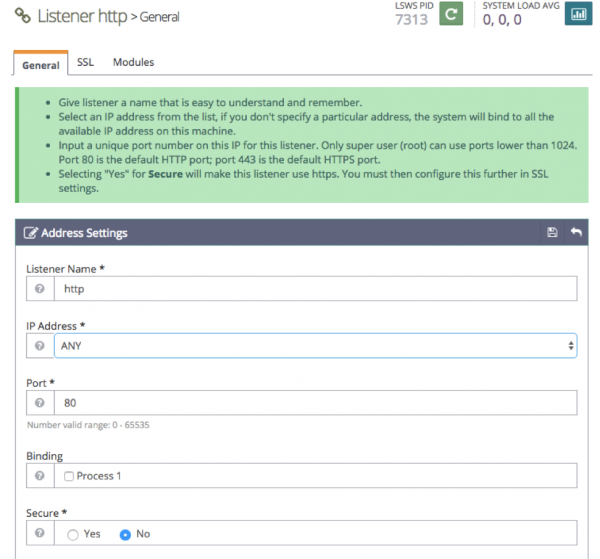Click the help icon beside Port field
The image size is (600, 559).
[x=39, y=403]
